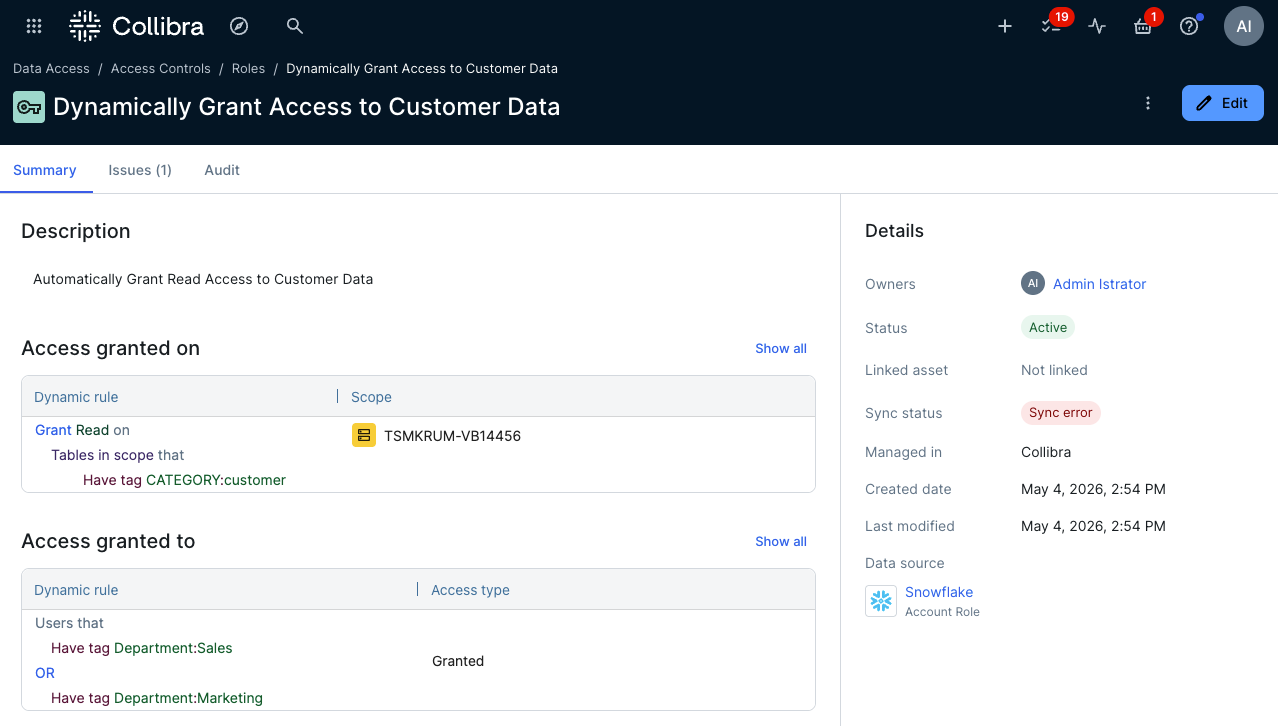Click the Account Role text under Snowflake
The image size is (1278, 726).
tap(942, 612)
